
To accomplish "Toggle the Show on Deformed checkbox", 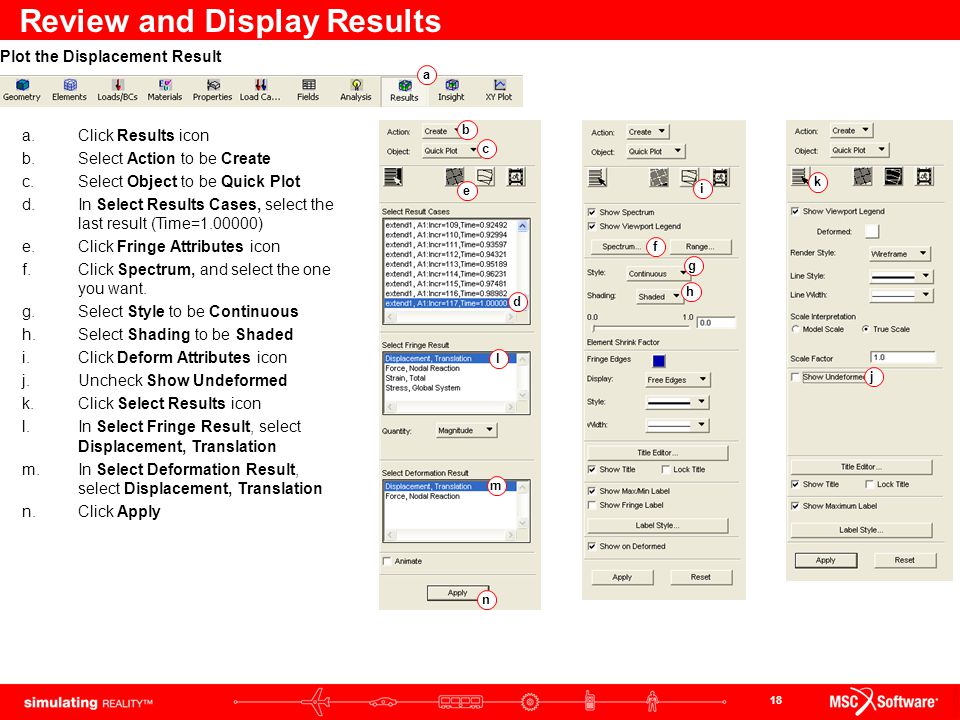I will 591,546.
